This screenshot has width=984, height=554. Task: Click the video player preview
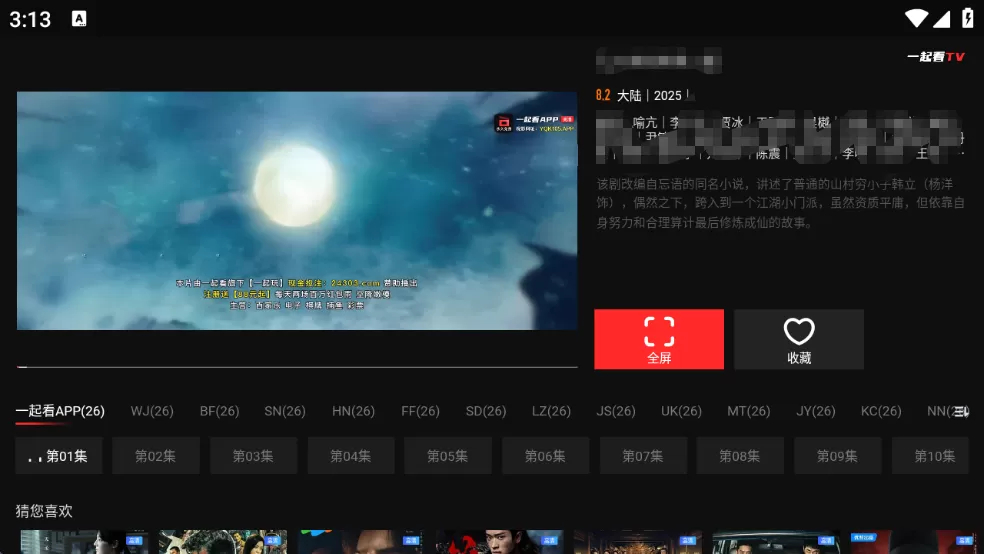[x=297, y=211]
